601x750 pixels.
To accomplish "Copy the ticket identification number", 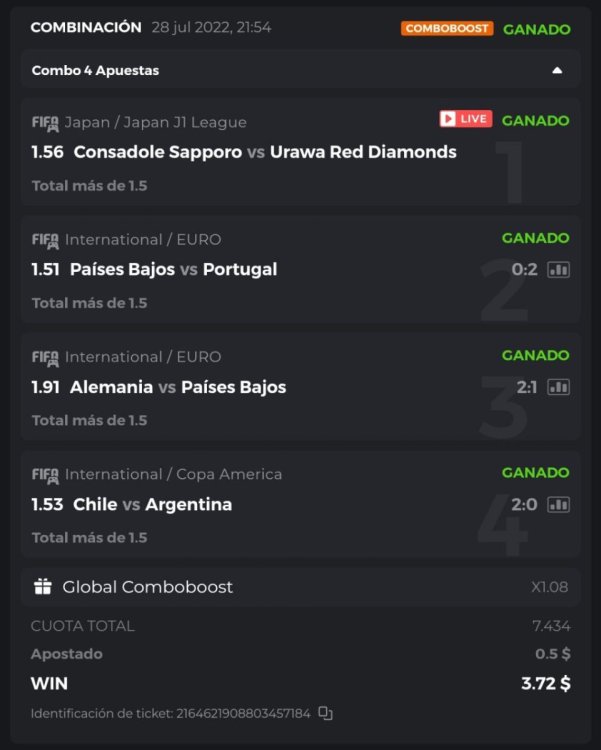I will click(x=325, y=713).
